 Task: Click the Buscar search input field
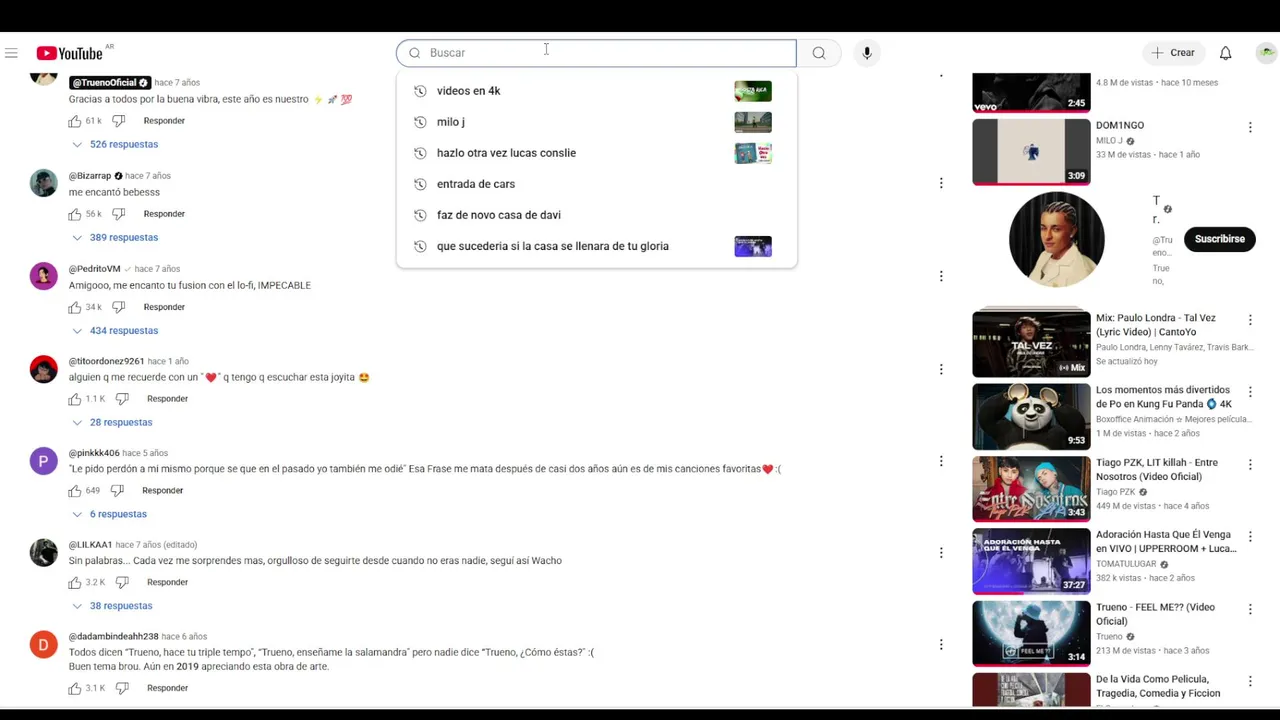(x=596, y=53)
